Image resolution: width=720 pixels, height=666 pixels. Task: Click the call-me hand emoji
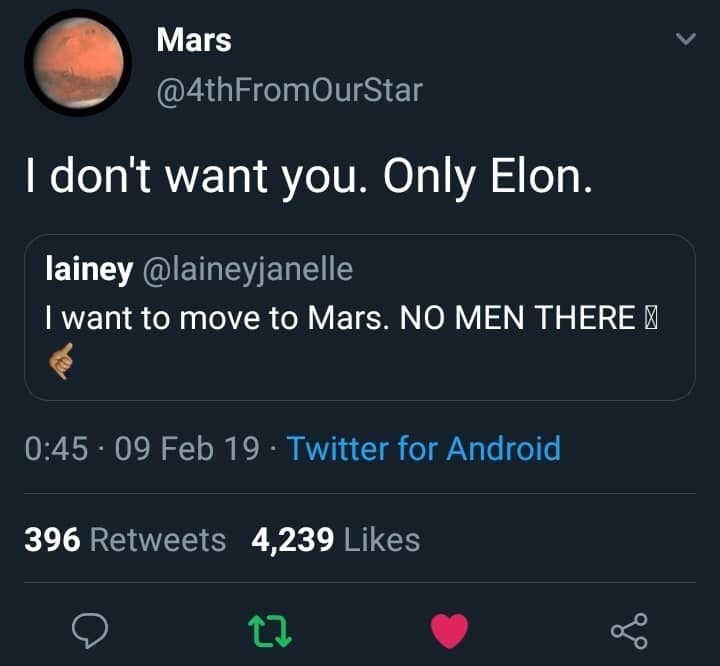pos(61,361)
